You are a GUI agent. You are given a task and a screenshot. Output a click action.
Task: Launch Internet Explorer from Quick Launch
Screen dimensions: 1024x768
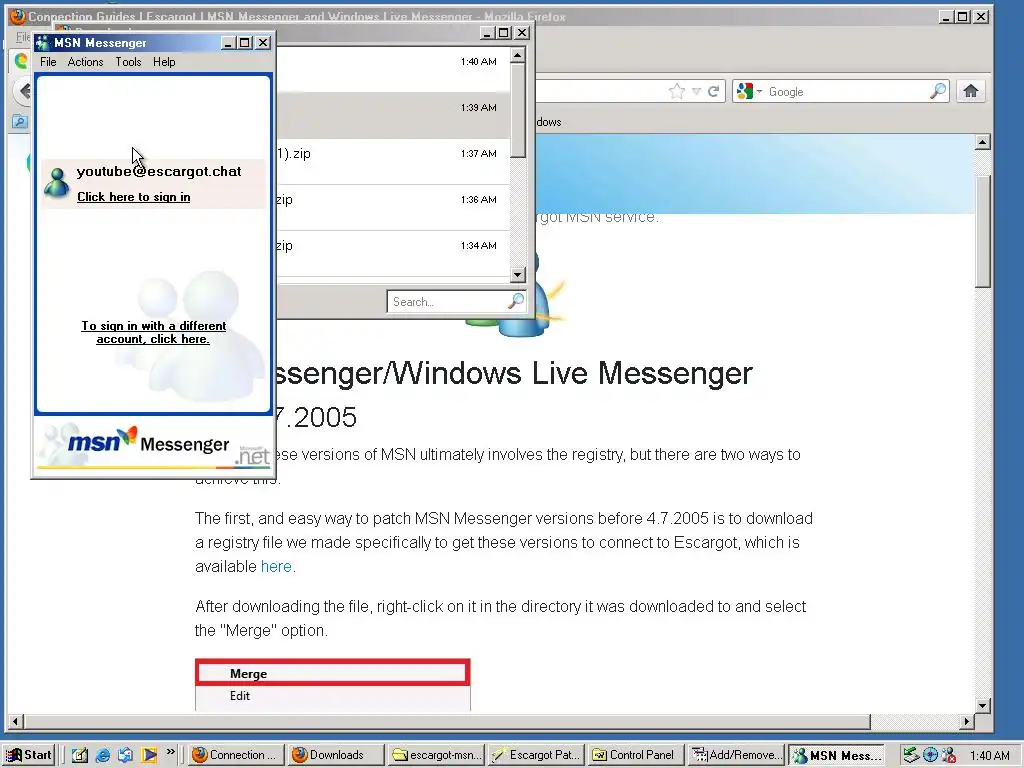click(103, 755)
